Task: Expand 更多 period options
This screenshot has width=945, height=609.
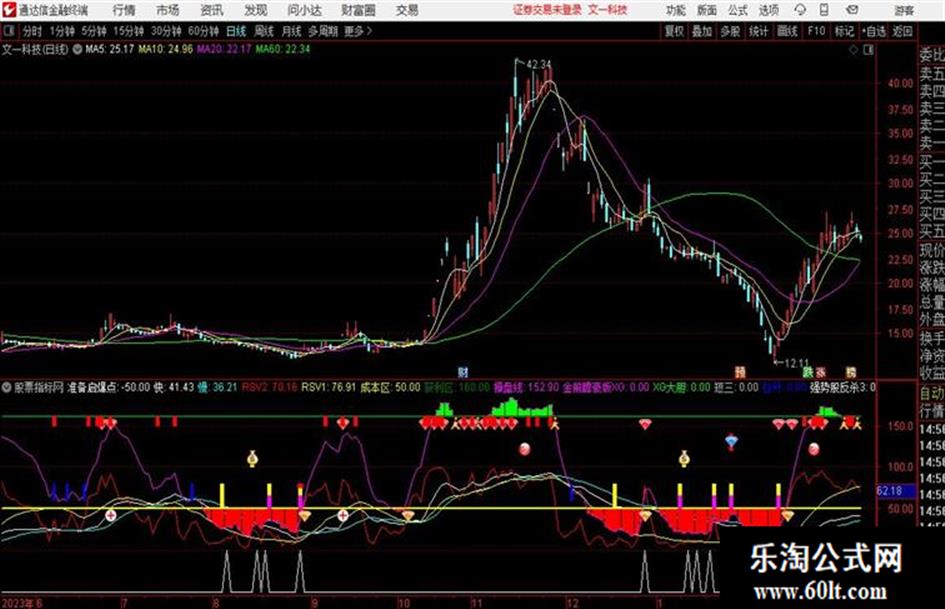Action: pos(358,31)
